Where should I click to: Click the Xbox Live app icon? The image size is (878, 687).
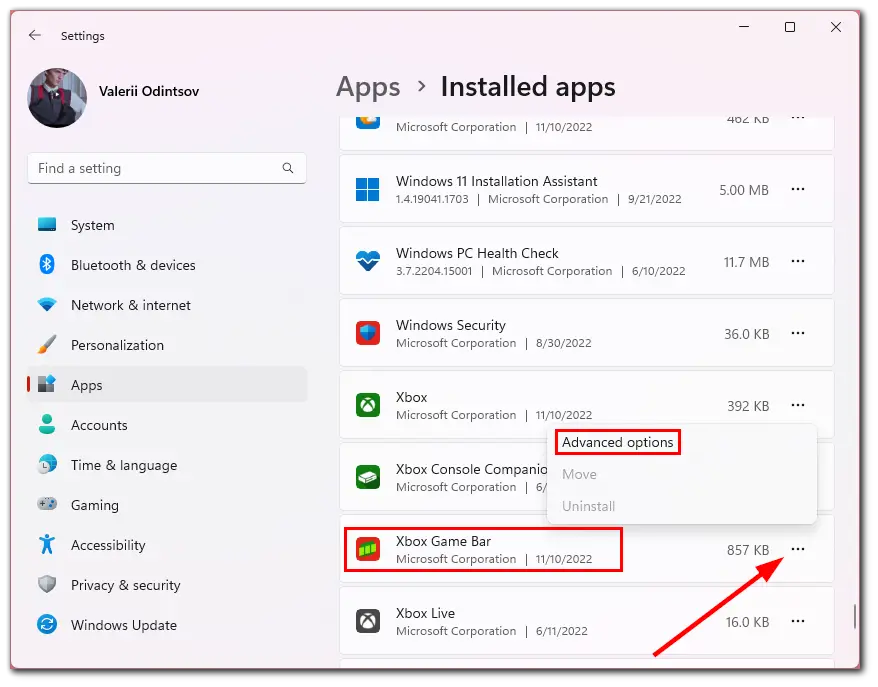click(x=368, y=621)
